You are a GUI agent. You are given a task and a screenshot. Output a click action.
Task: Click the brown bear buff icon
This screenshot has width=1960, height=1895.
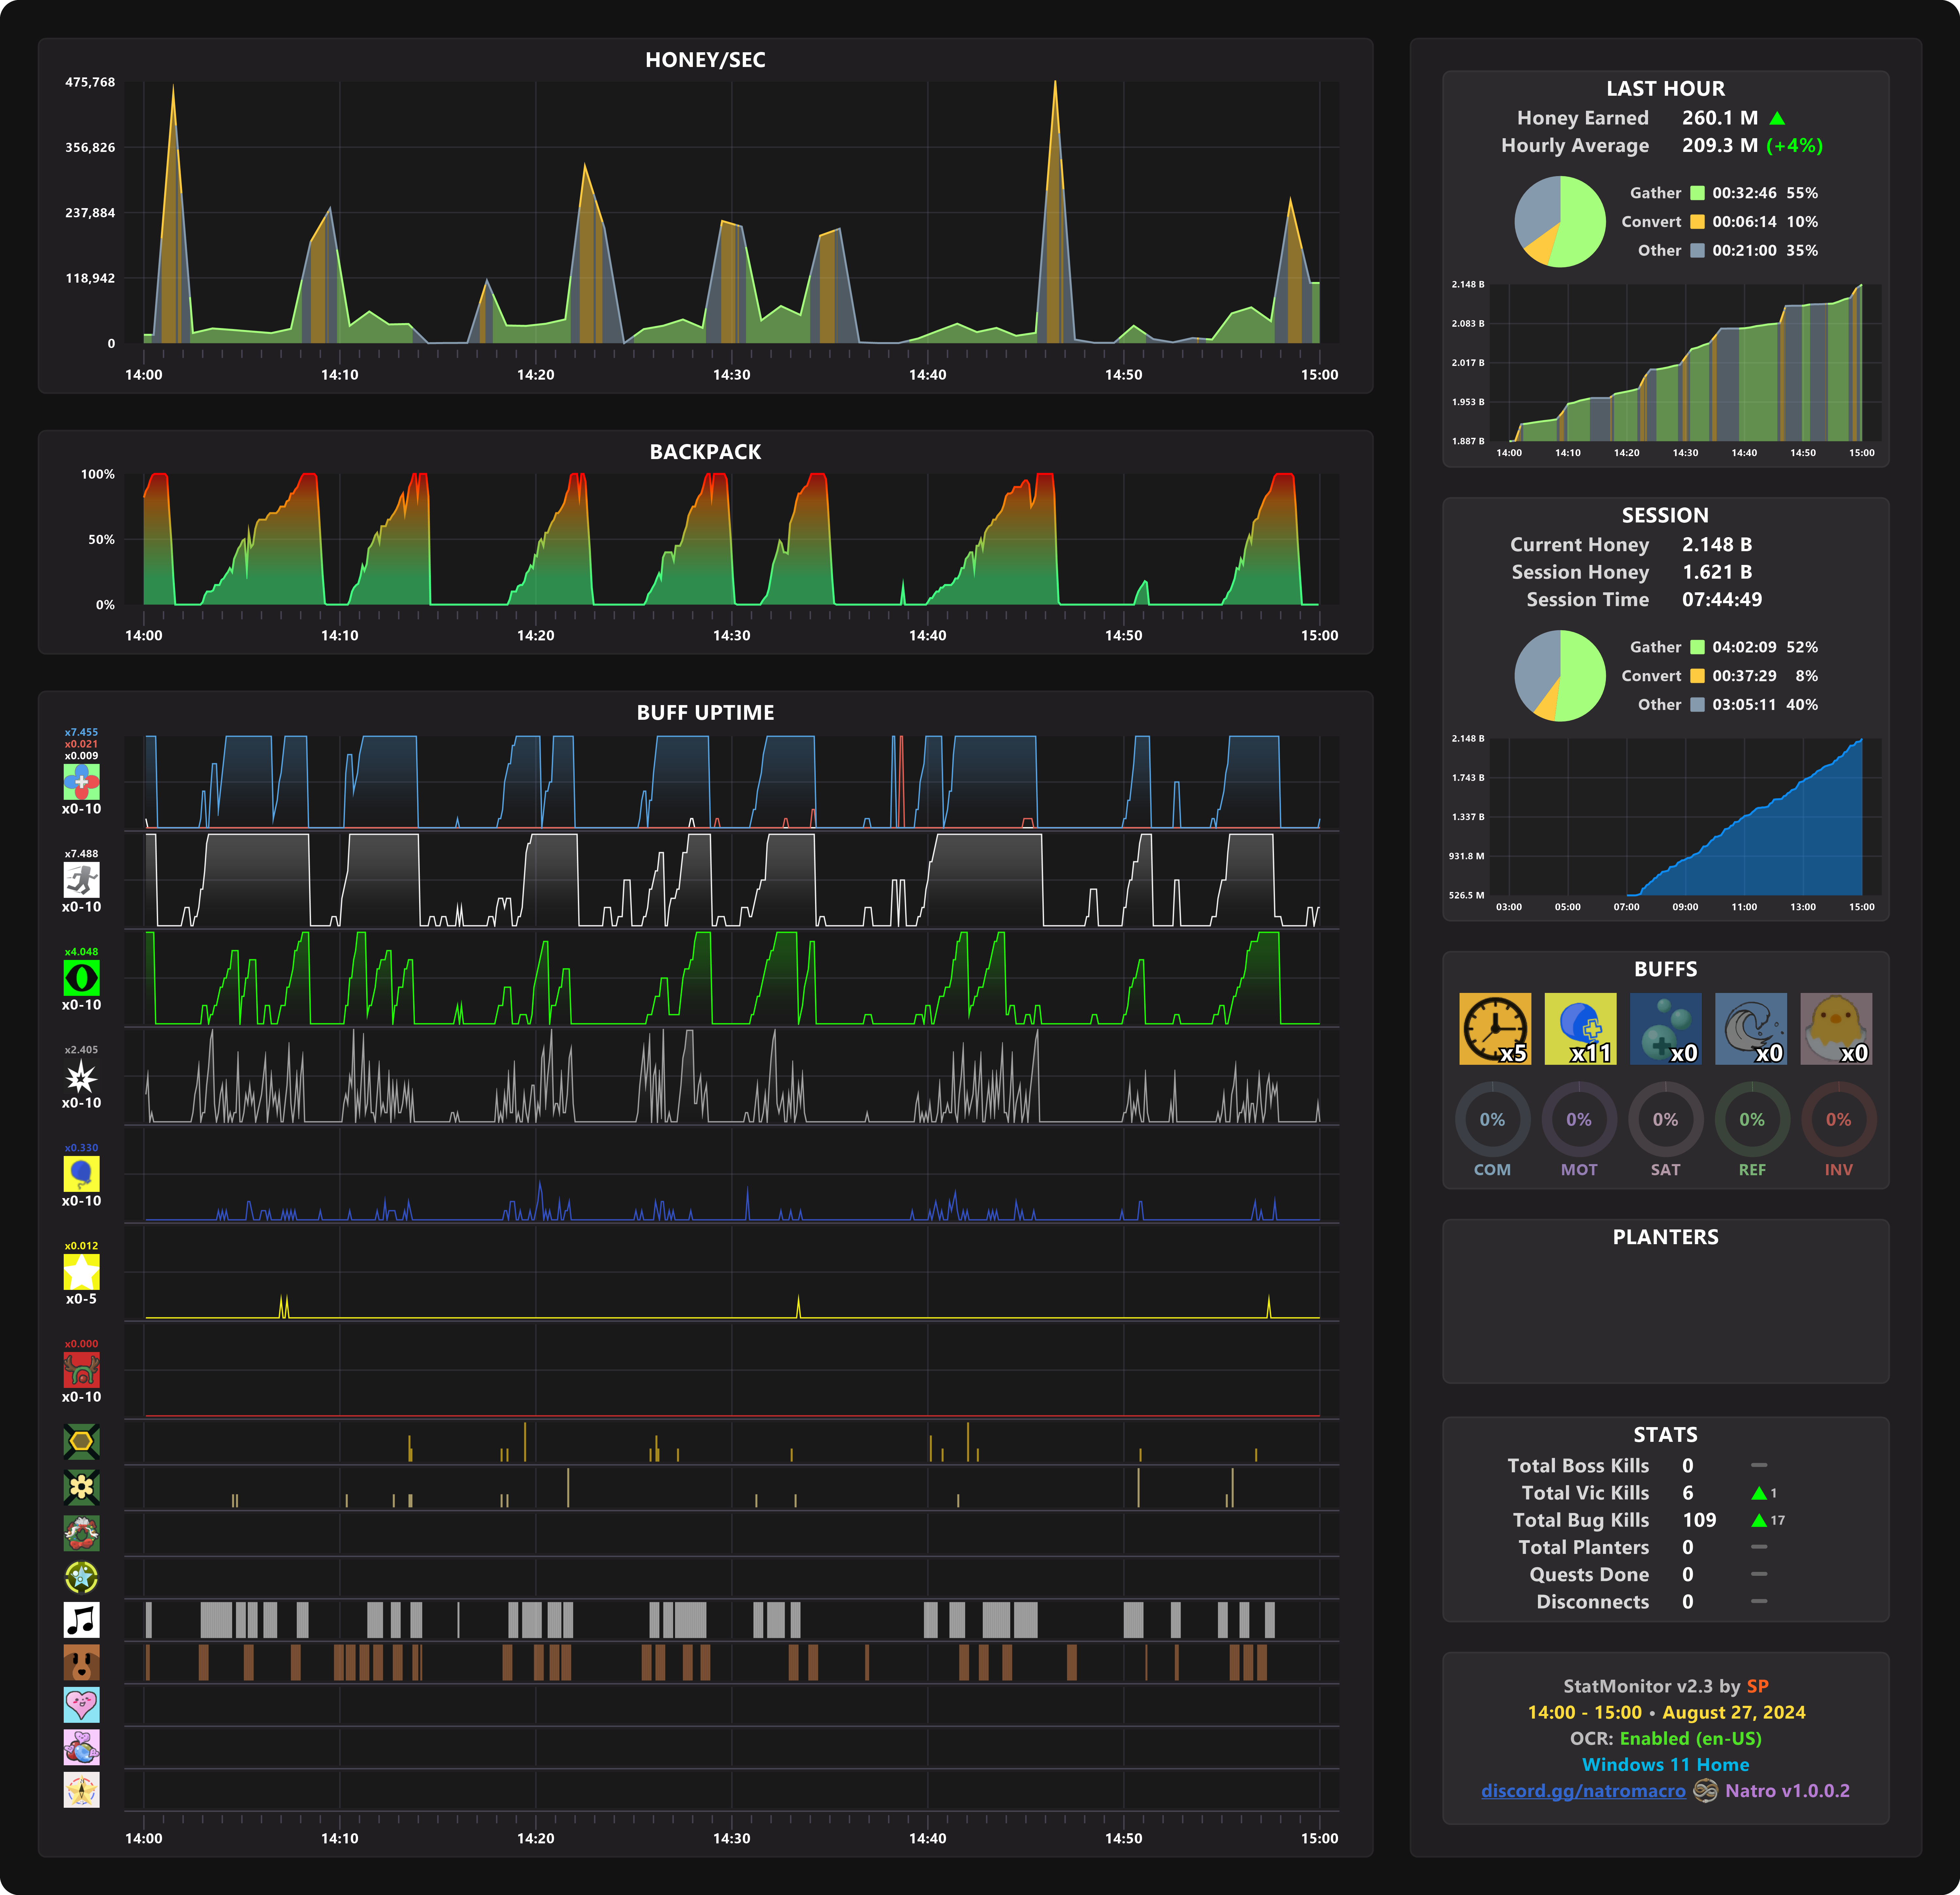pyautogui.click(x=81, y=1662)
